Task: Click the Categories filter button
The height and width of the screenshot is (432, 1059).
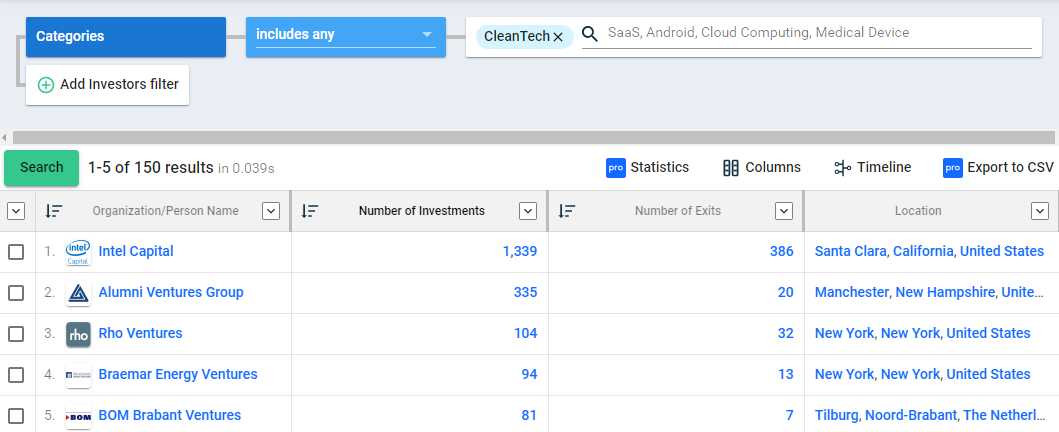Action: click(126, 37)
